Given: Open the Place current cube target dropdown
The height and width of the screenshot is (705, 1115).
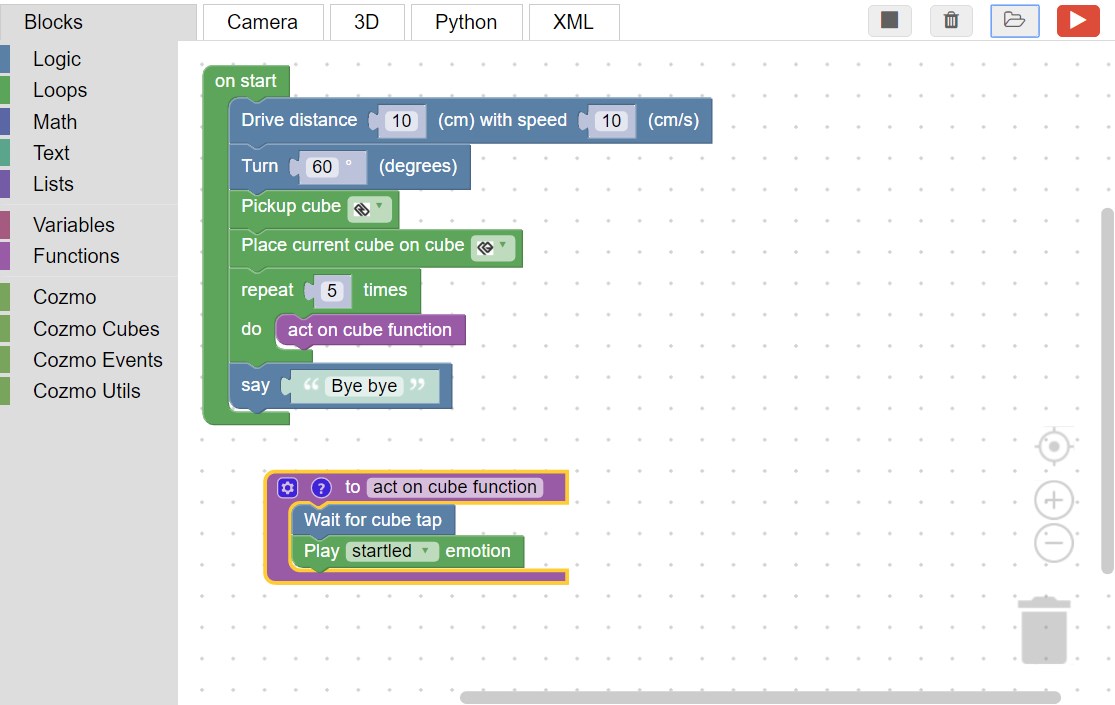Looking at the screenshot, I should [x=493, y=247].
